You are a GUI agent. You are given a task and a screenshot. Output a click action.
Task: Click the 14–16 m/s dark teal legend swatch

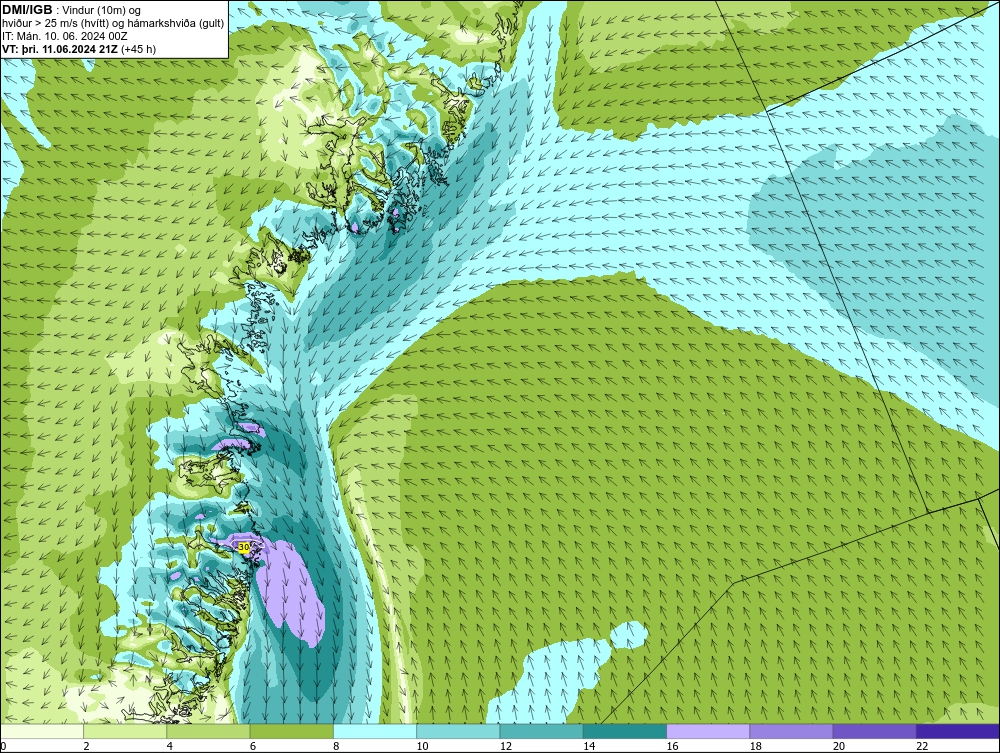click(x=625, y=731)
